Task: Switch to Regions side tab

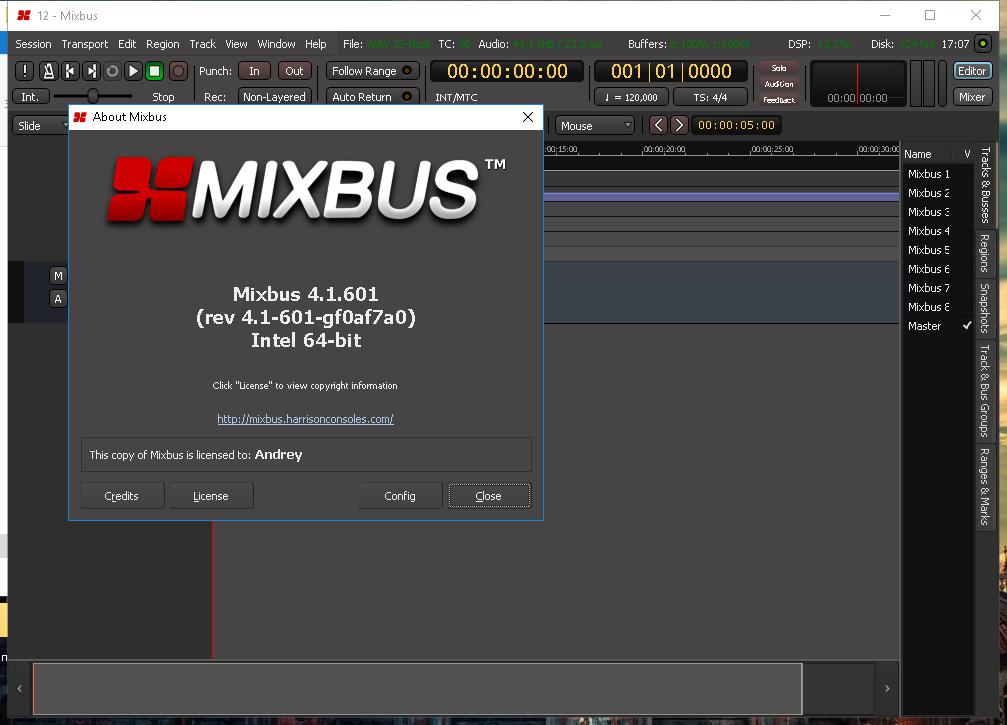Action: tap(985, 253)
